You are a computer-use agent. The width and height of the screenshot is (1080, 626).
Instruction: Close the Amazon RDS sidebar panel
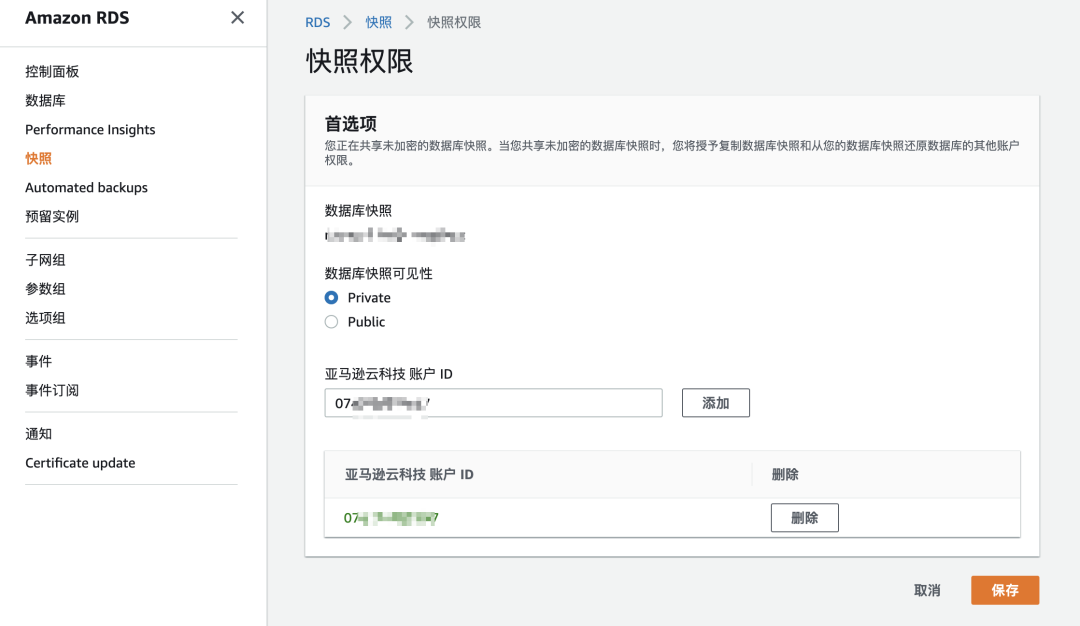pos(237,18)
